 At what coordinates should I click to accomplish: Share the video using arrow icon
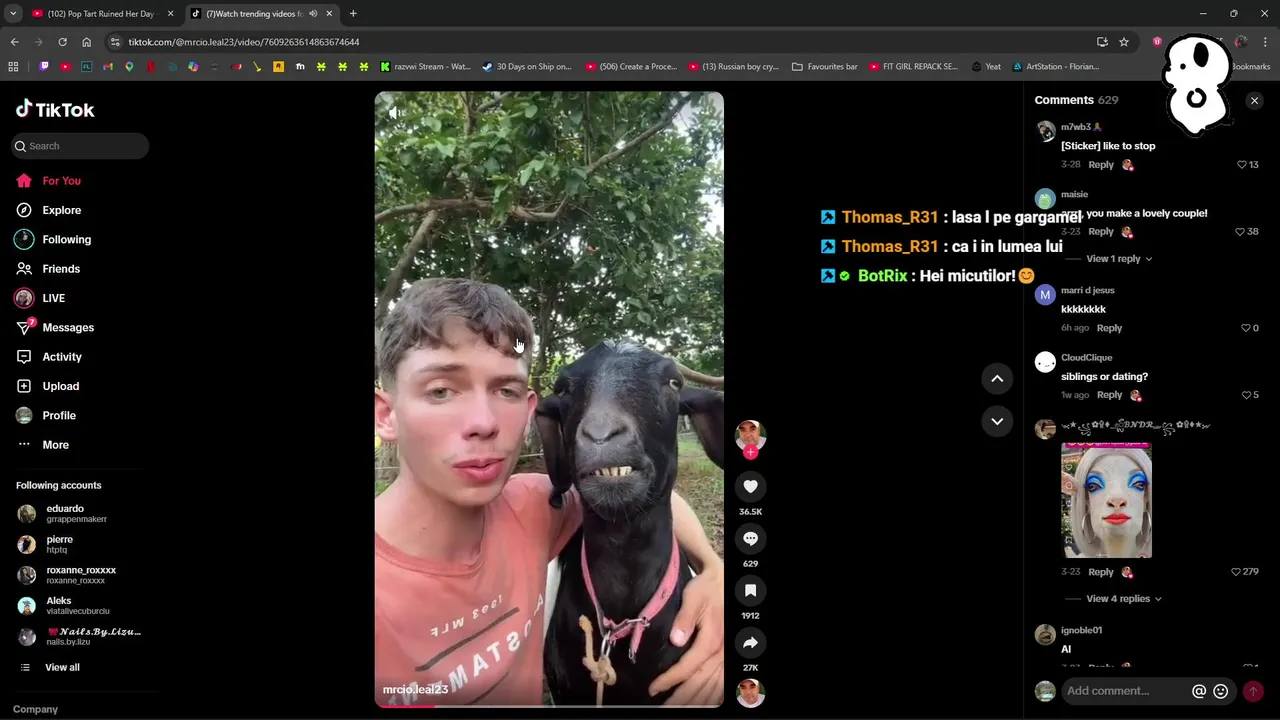750,642
